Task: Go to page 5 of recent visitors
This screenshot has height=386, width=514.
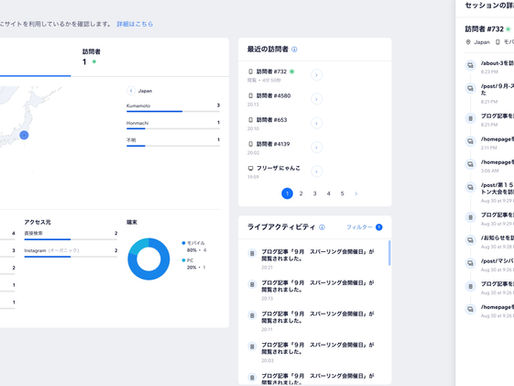Action: point(342,193)
